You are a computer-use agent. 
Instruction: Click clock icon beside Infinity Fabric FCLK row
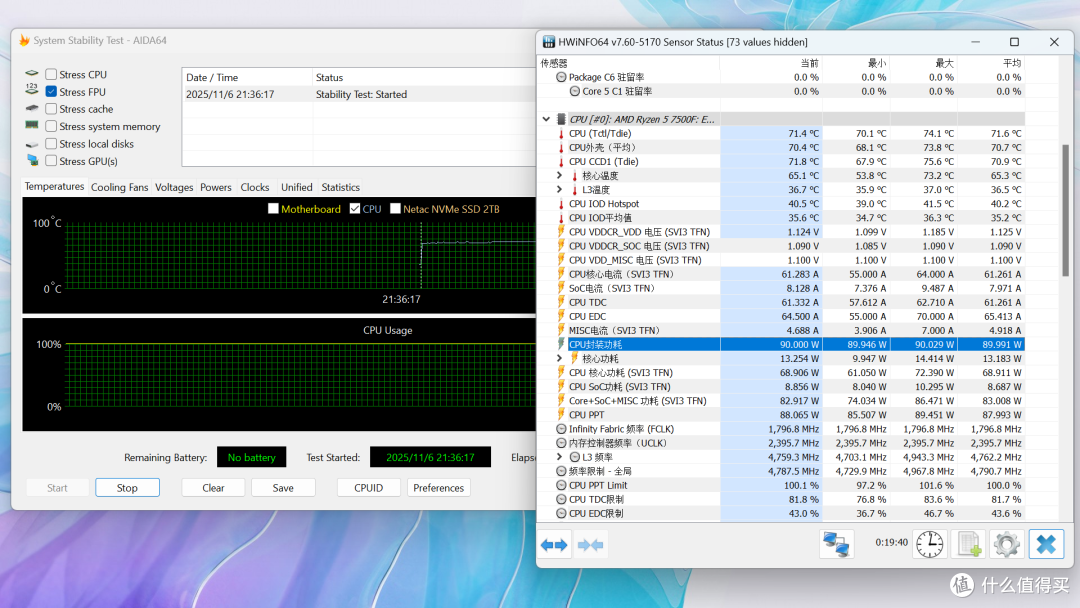561,429
